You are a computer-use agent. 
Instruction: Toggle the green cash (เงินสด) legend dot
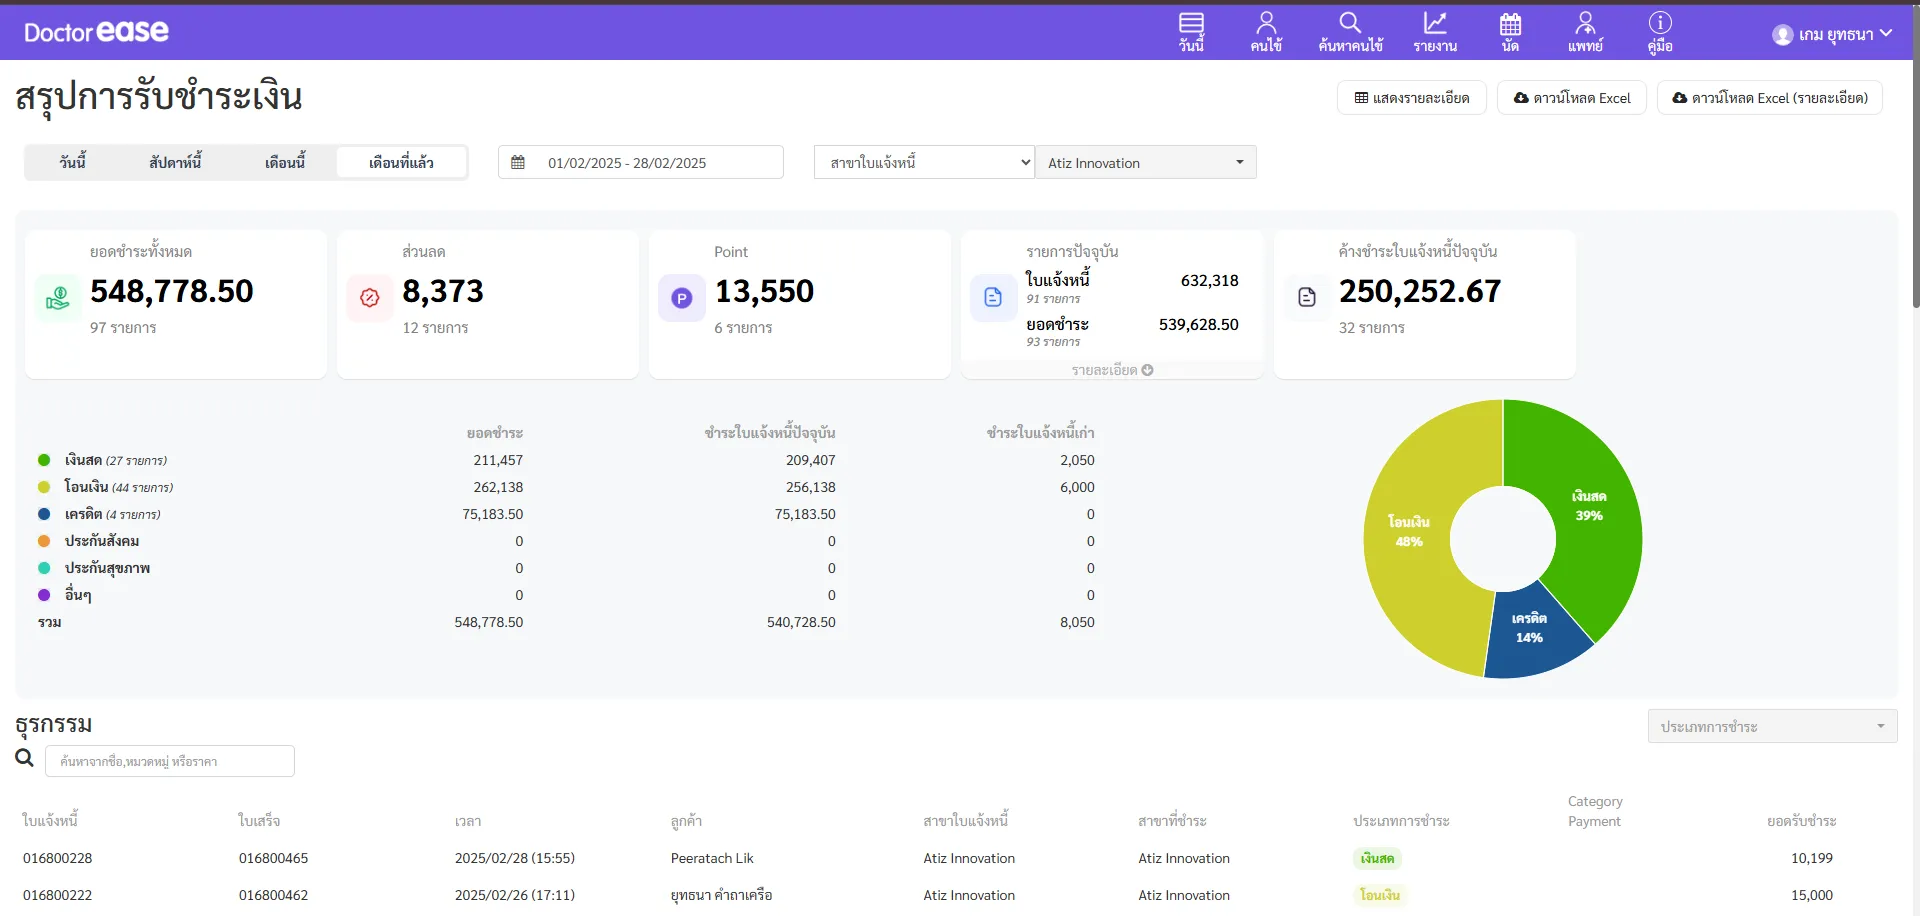pos(44,460)
